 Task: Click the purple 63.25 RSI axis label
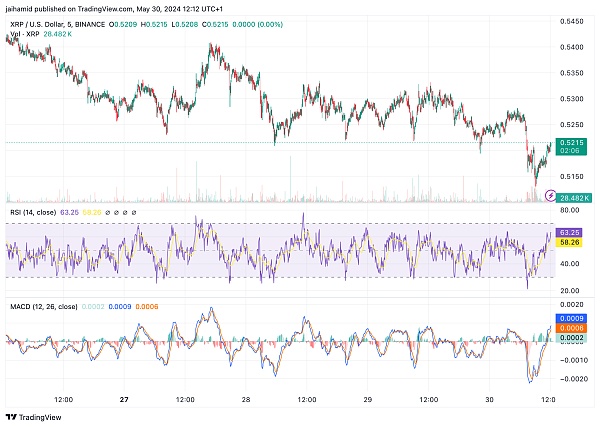(572, 231)
